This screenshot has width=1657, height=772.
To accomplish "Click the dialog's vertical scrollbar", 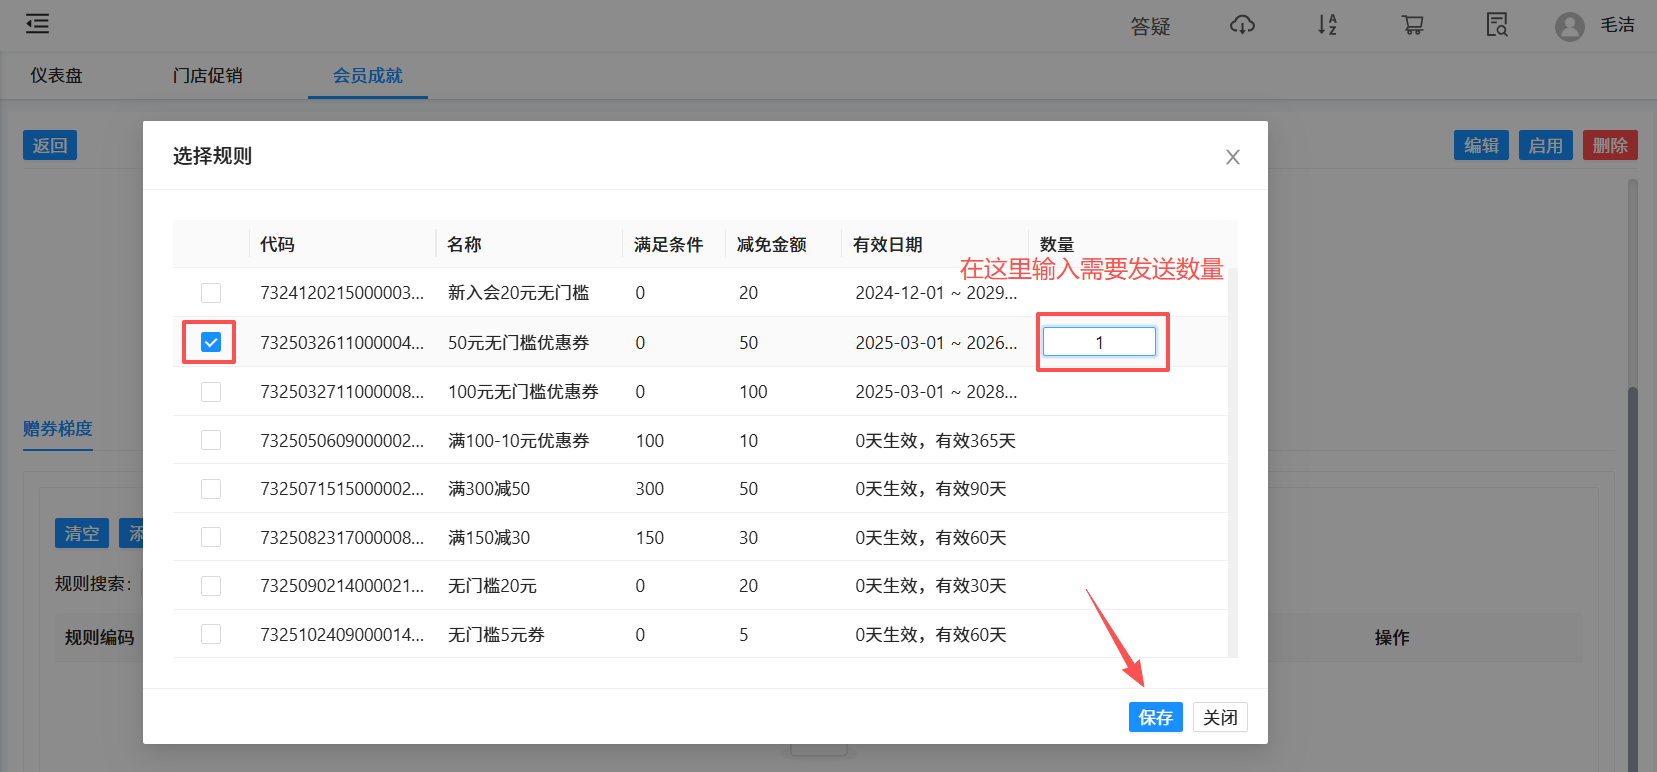I will tap(1233, 460).
